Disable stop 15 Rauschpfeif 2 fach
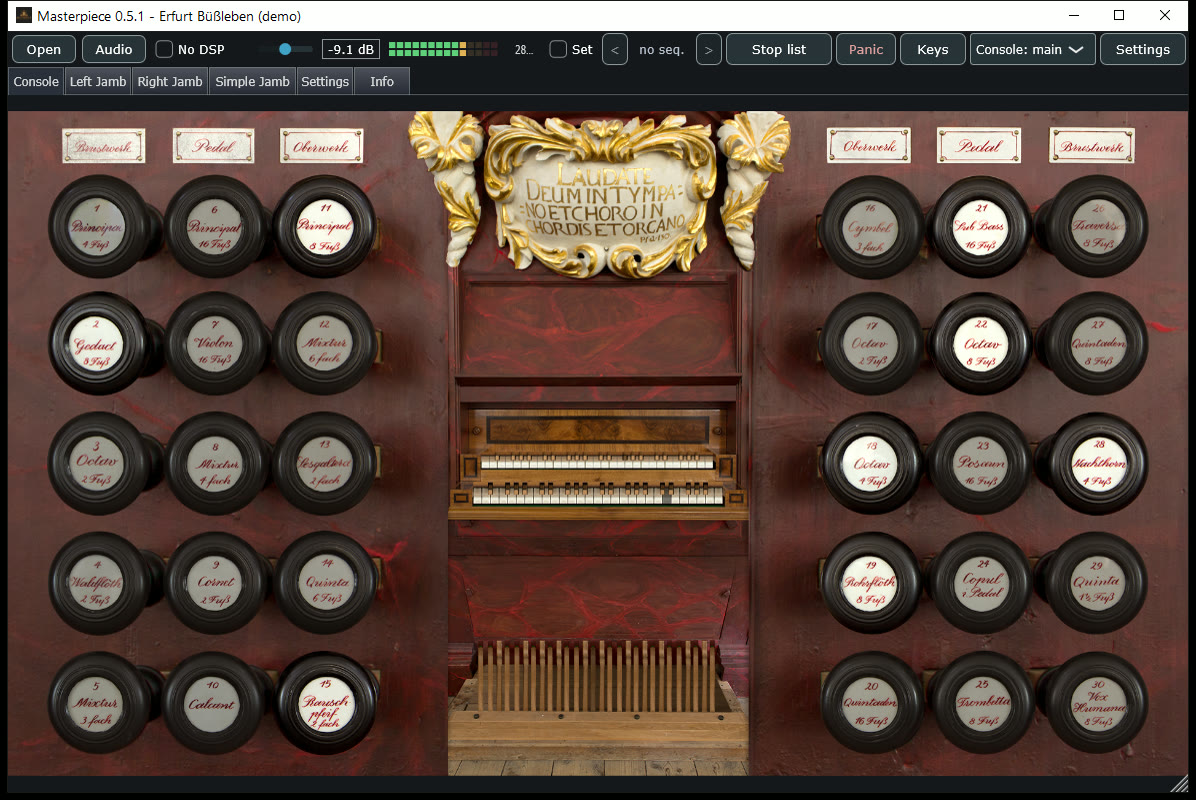 pos(326,703)
